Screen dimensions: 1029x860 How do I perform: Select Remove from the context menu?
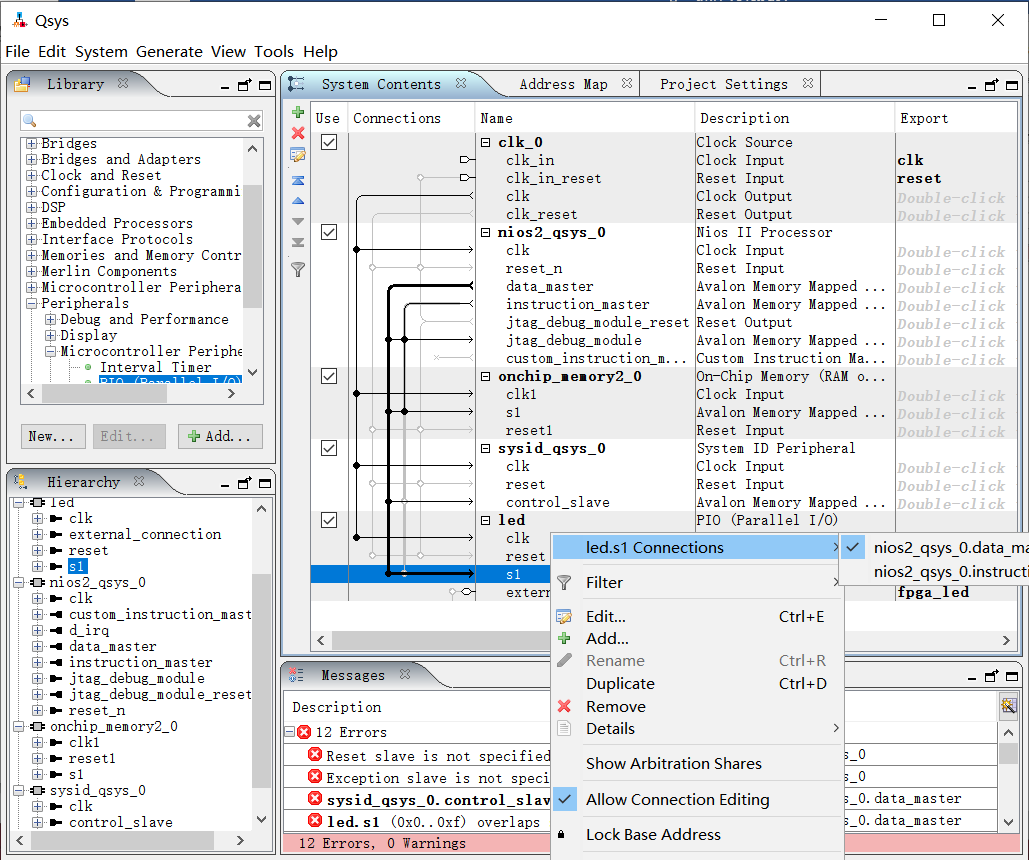(x=615, y=706)
